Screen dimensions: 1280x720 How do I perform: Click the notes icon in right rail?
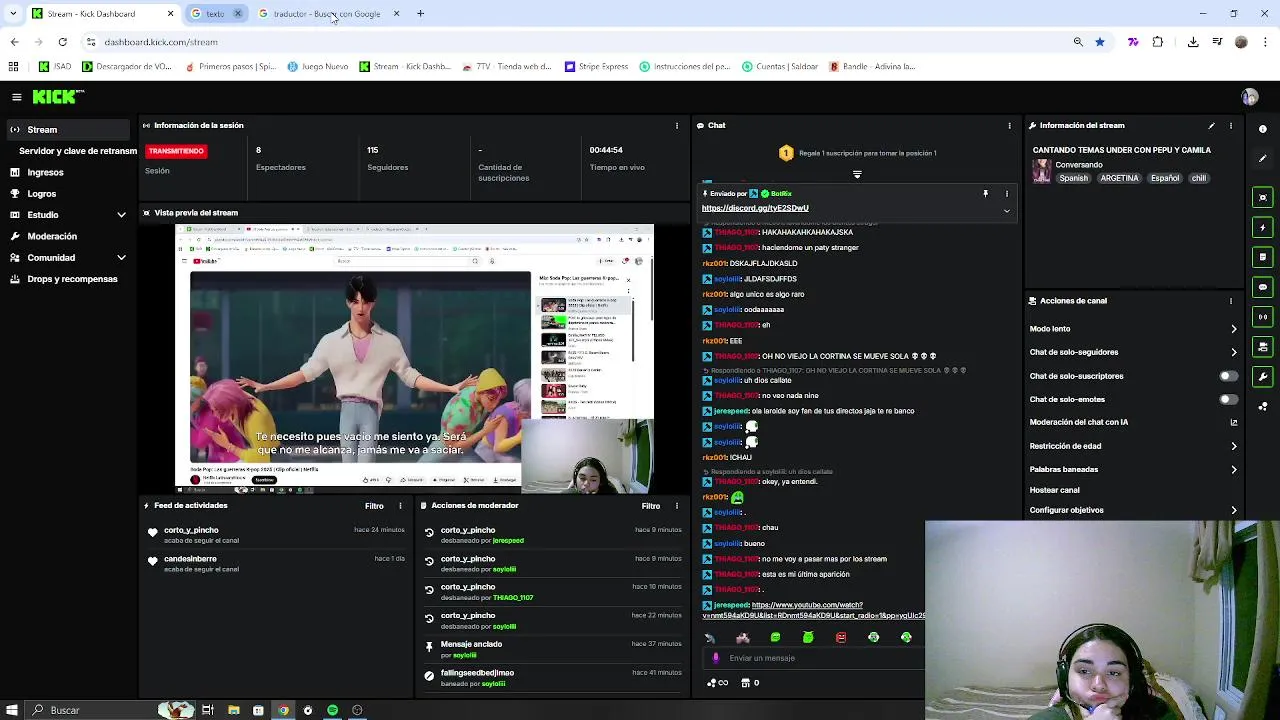point(1263,257)
